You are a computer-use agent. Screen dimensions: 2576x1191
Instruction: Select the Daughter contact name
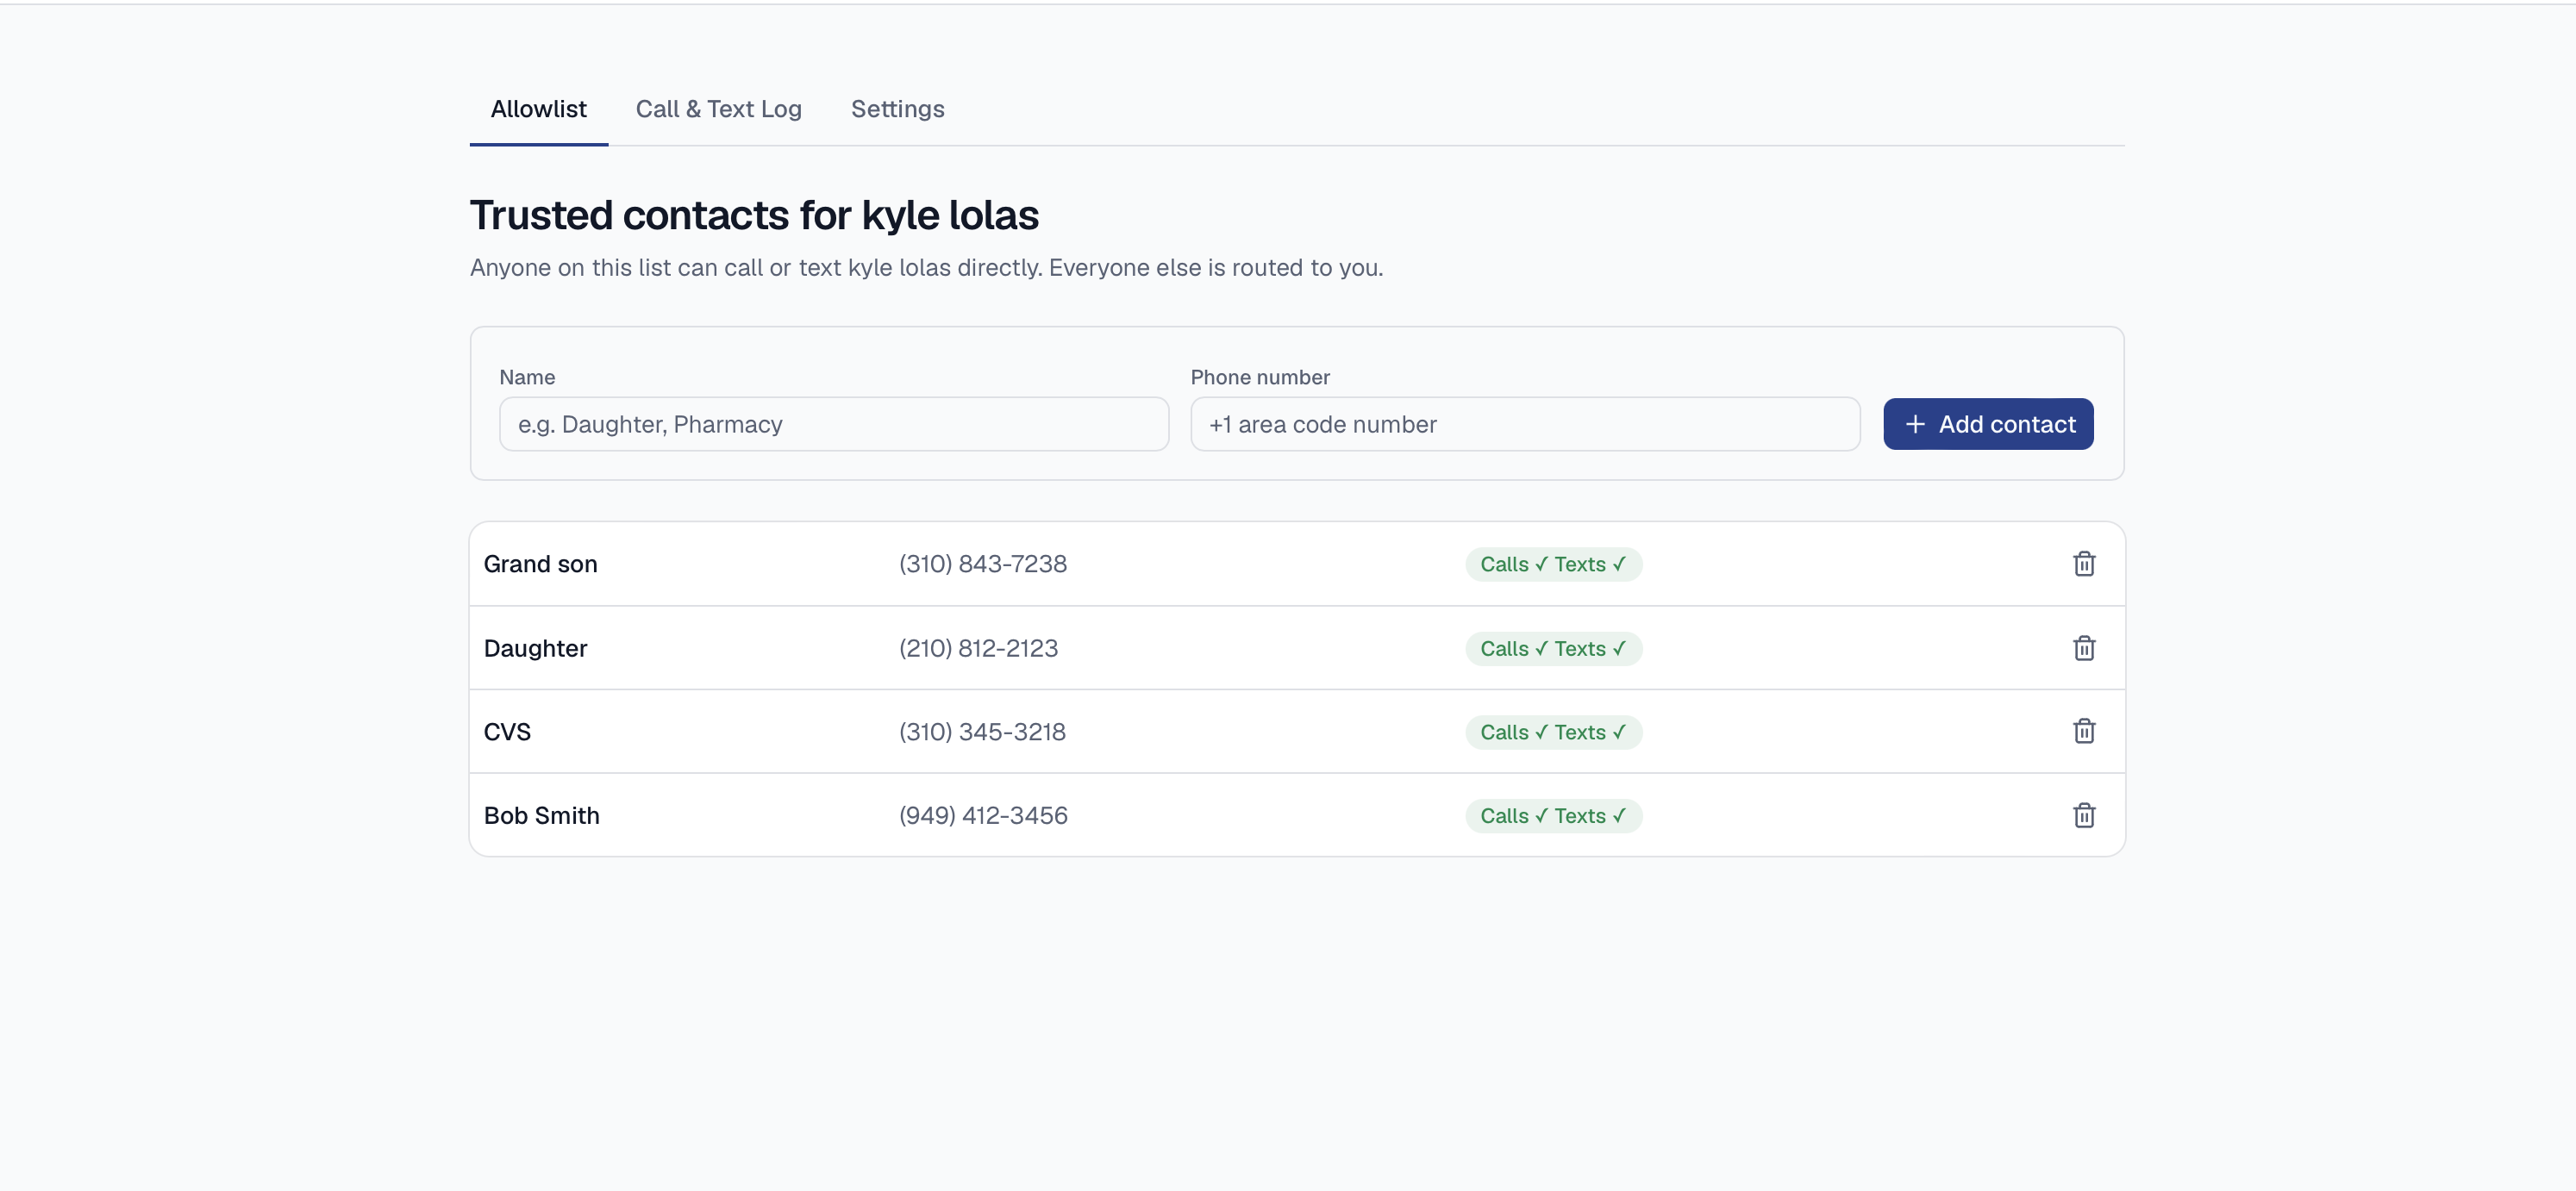click(535, 648)
